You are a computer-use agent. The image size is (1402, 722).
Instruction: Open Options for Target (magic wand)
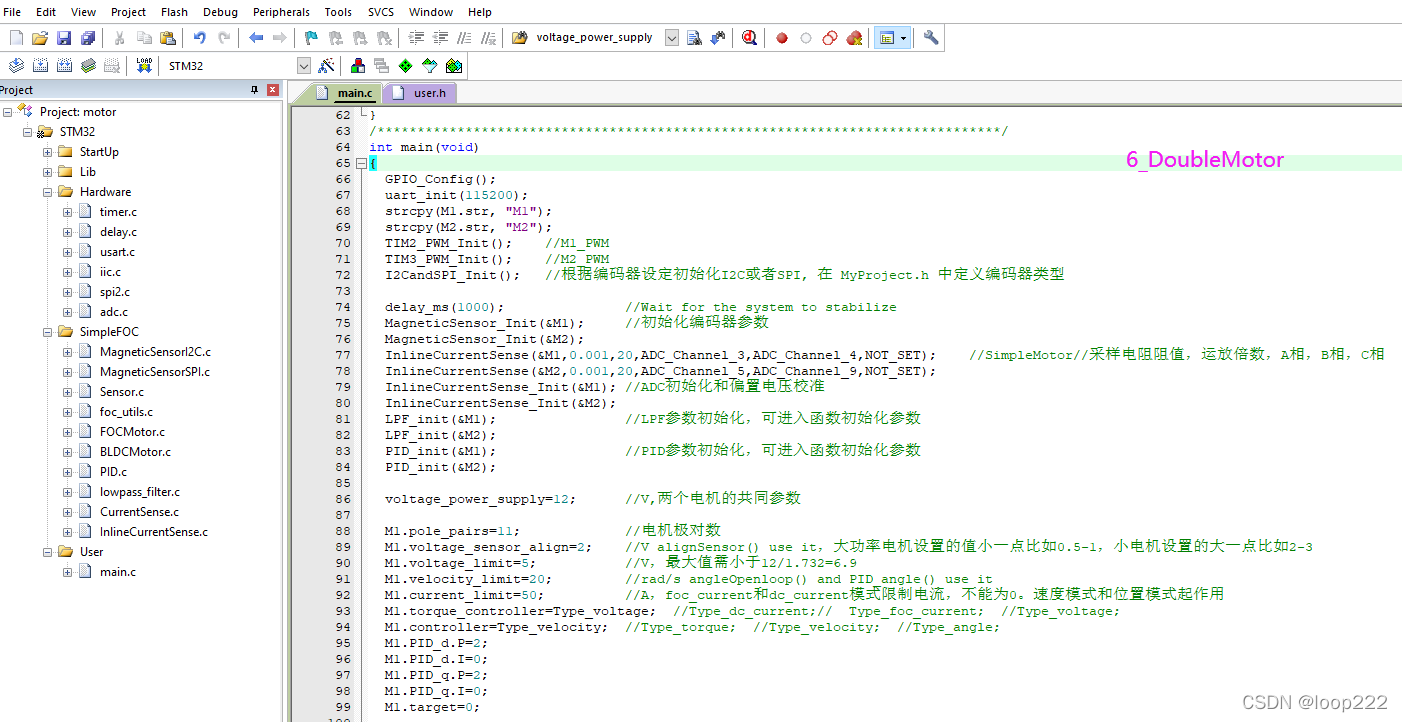click(326, 66)
